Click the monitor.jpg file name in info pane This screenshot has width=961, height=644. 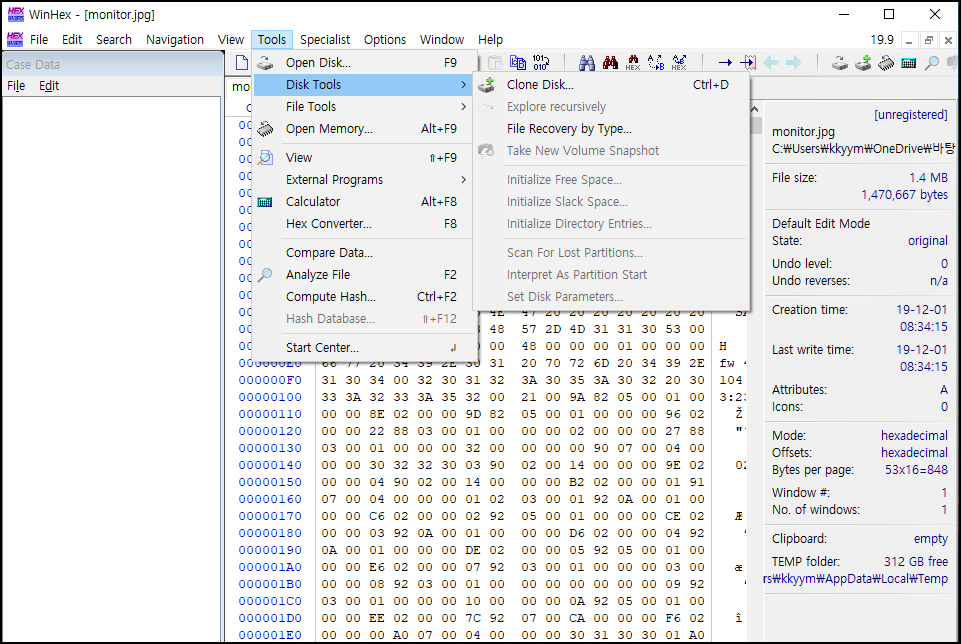[803, 132]
